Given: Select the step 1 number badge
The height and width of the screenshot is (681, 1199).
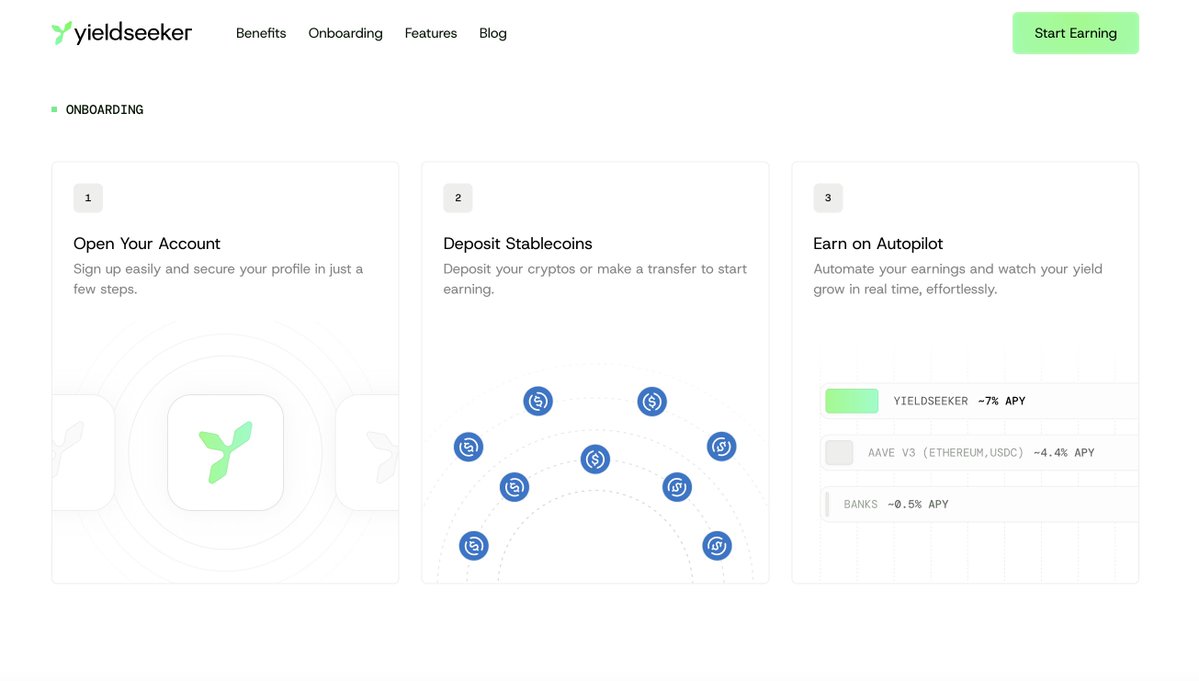Looking at the screenshot, I should point(88,198).
